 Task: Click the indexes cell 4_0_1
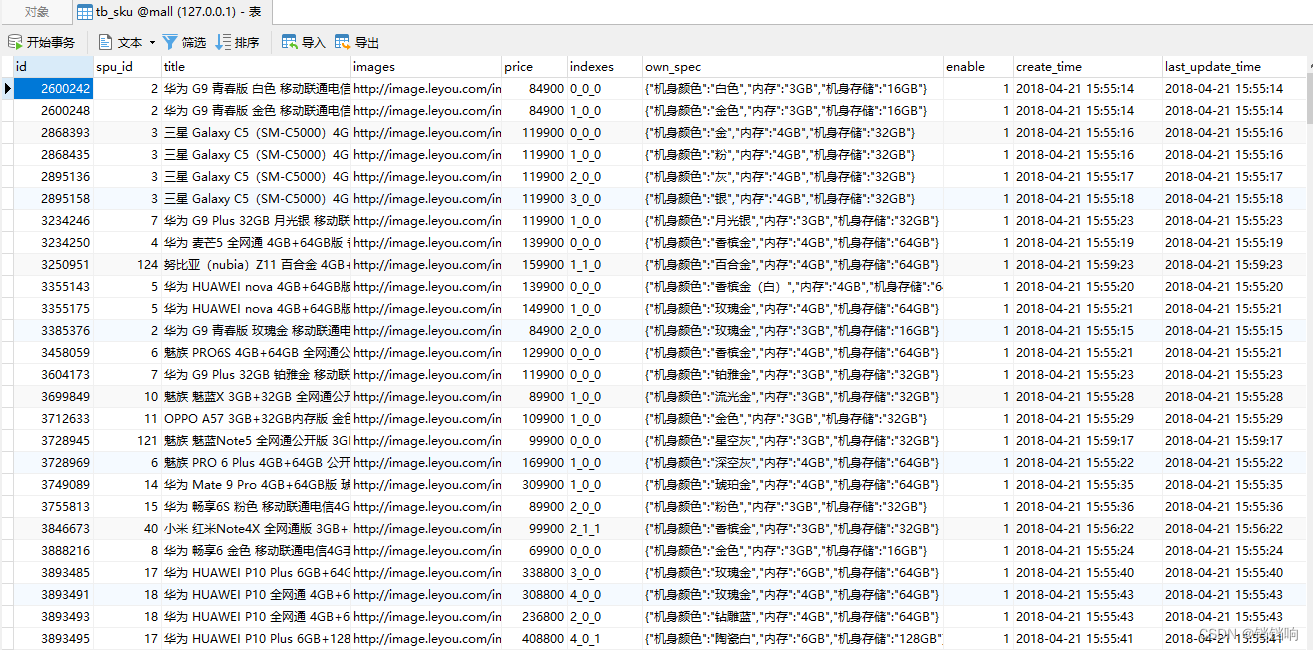tap(605, 638)
